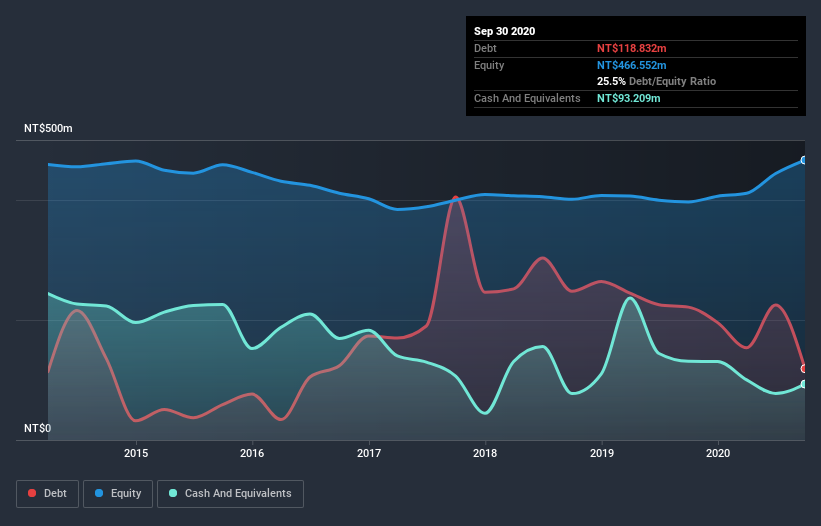Viewport: 821px width, 526px height.
Task: Click the cash peak in early 2019
Action: click(630, 298)
